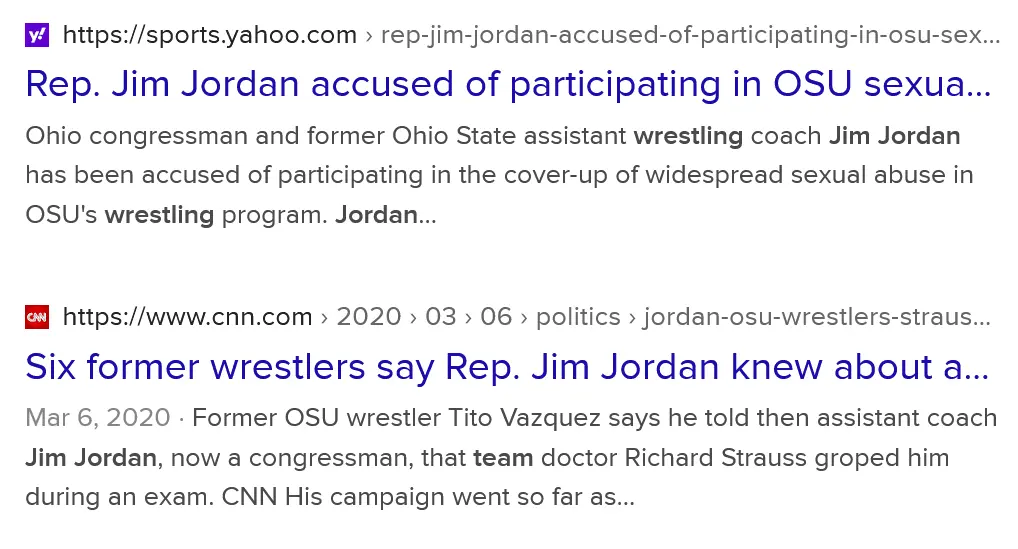
Task: Click the bold word 'team' in the CNN snippet
Action: [503, 459]
